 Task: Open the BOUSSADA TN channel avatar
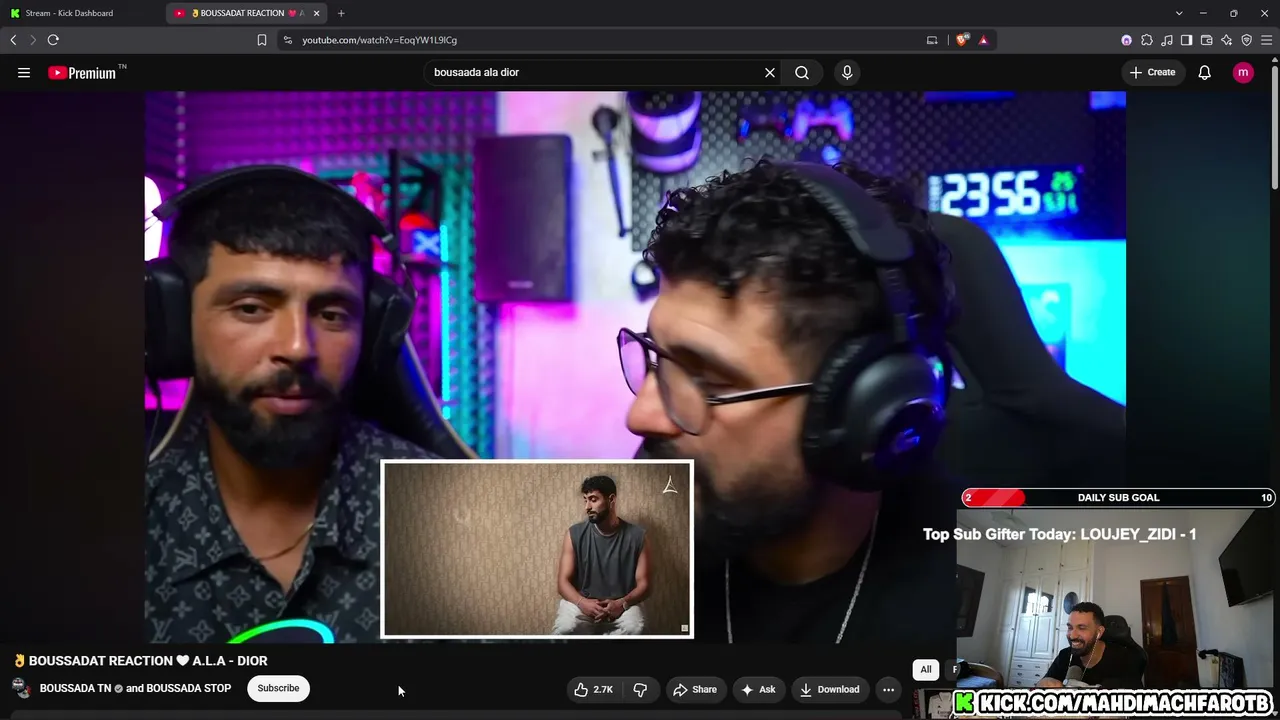coord(21,688)
